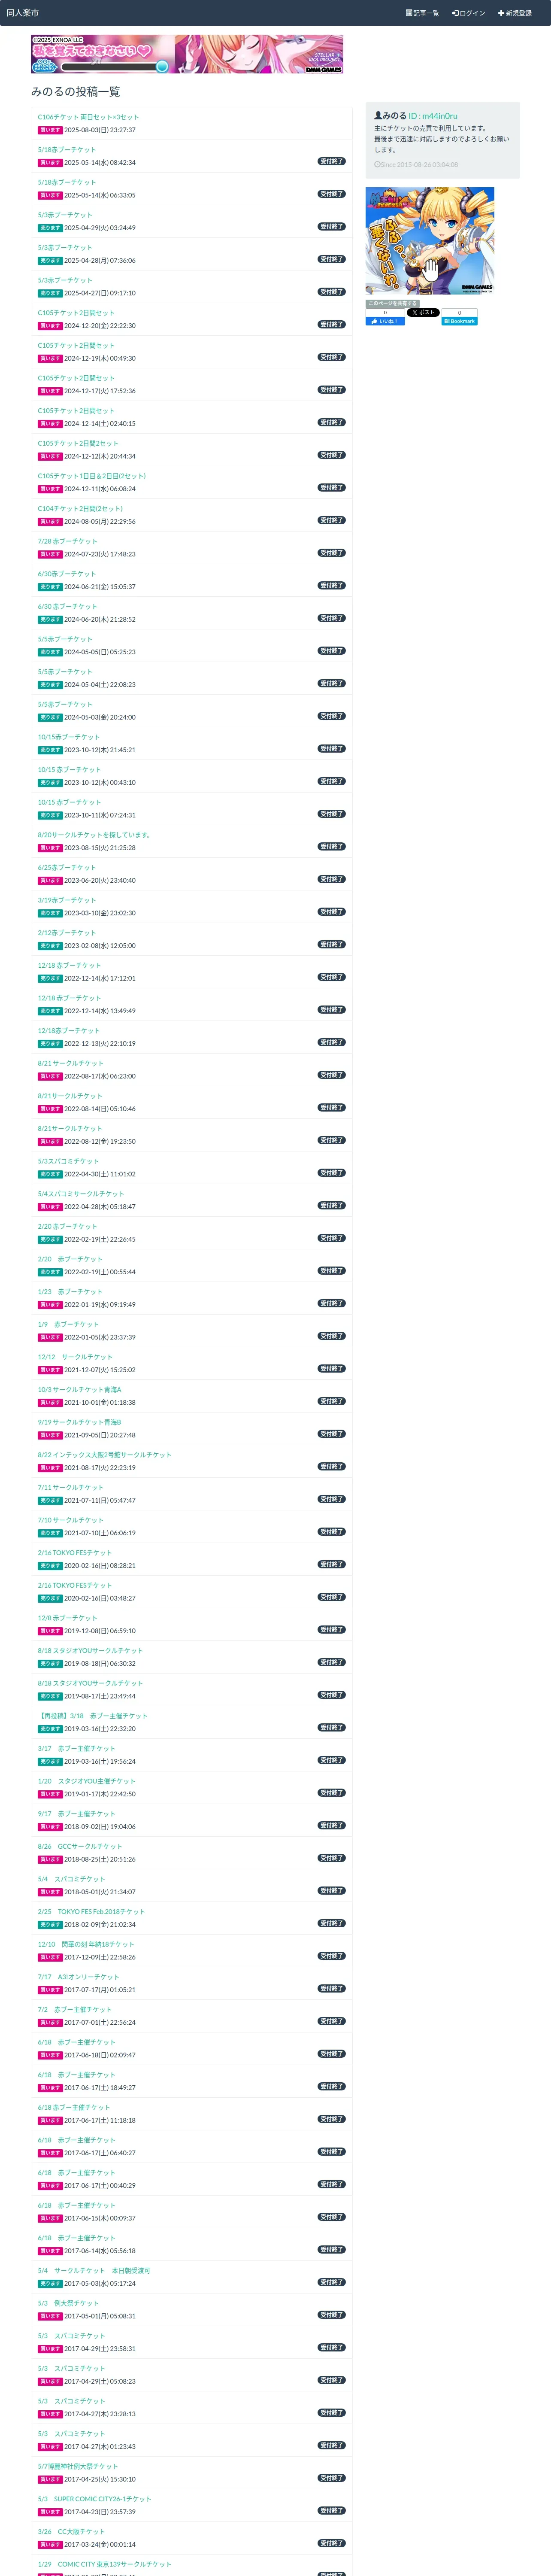Click the ログイン sign-in icon
The height and width of the screenshot is (2576, 551).
(455, 13)
